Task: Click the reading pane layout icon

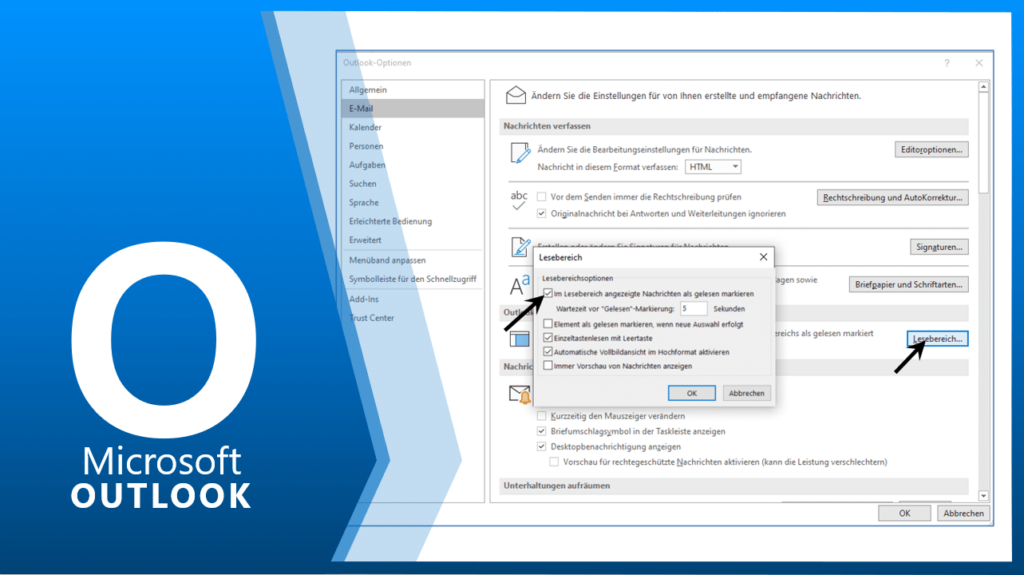Action: tap(520, 338)
